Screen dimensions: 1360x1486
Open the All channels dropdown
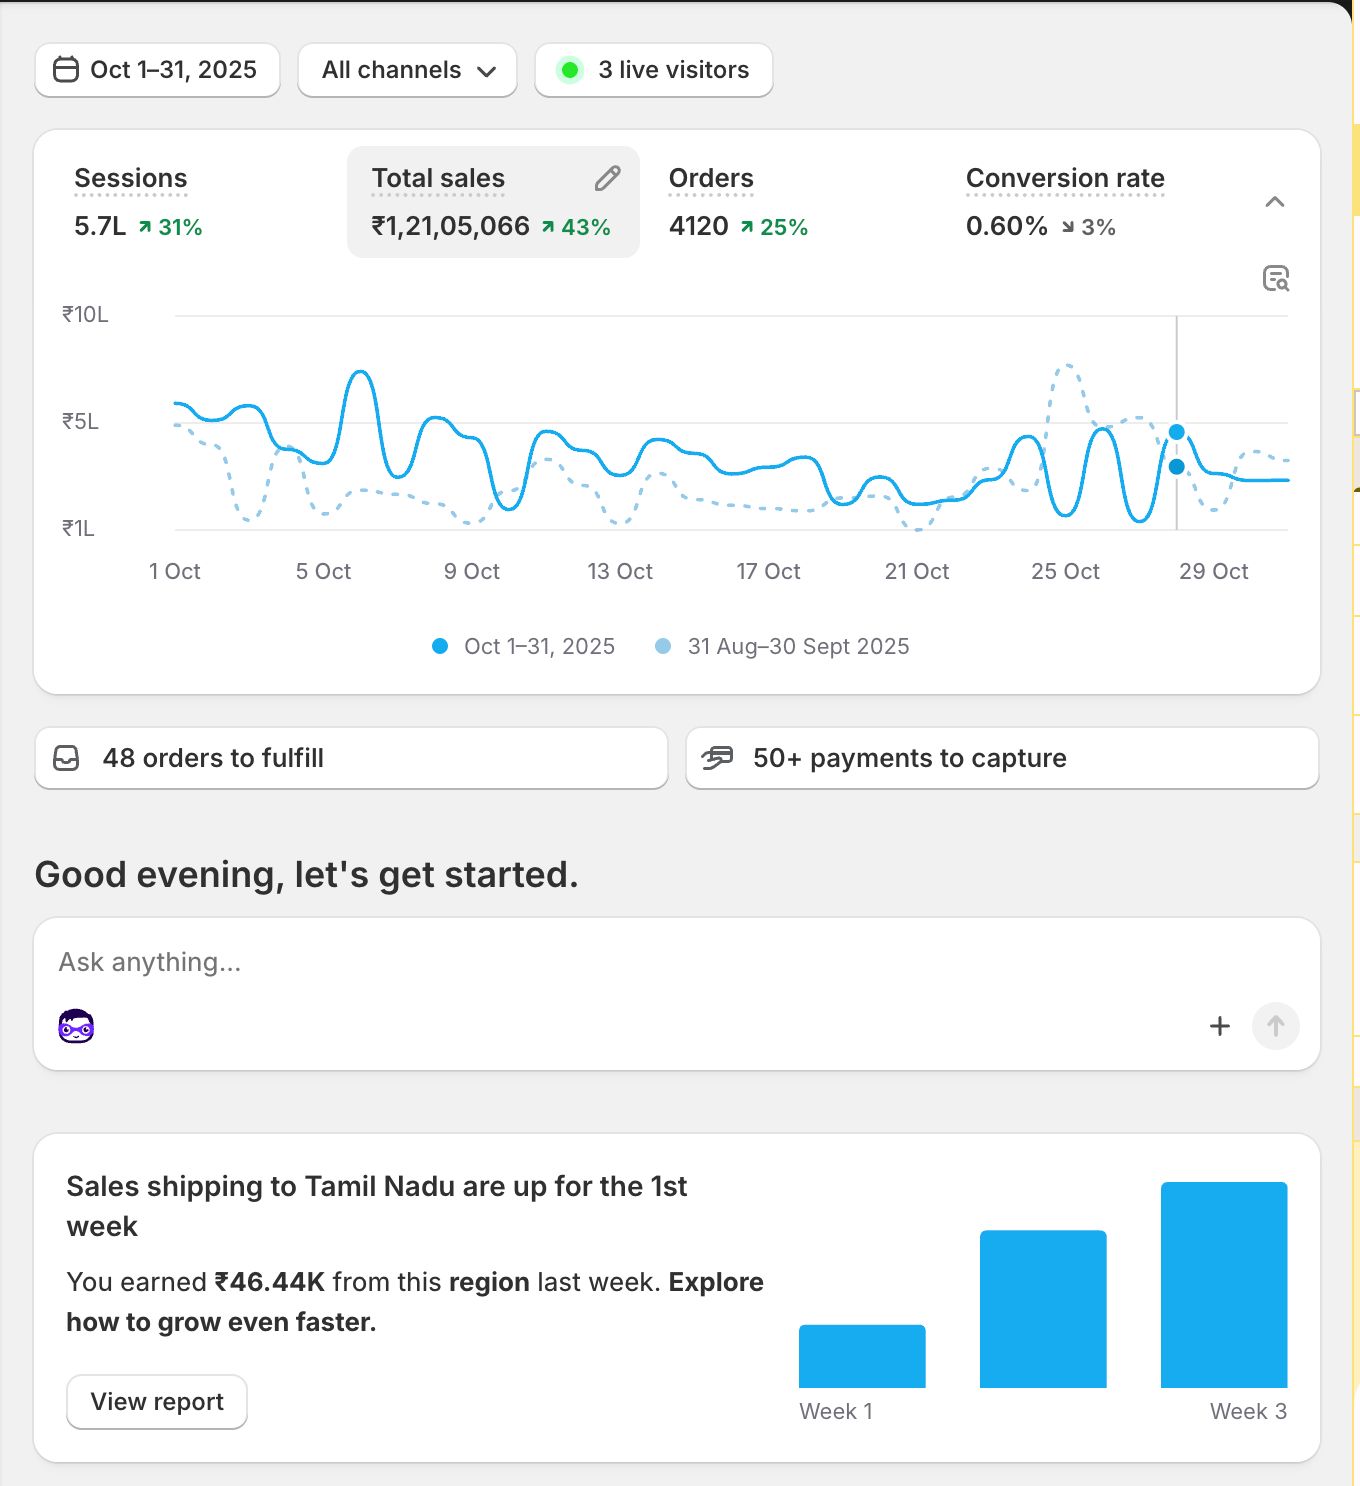coord(407,70)
